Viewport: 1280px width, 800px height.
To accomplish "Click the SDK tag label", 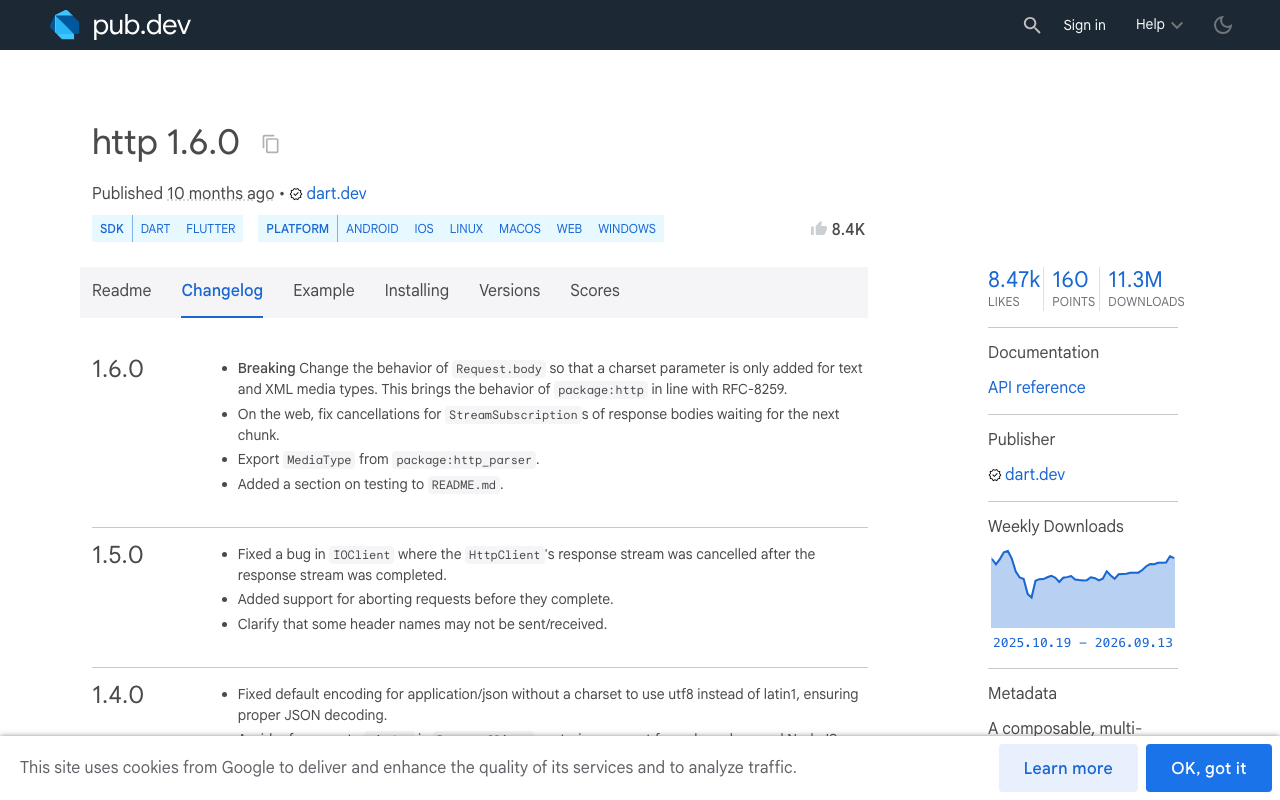I will coord(112,229).
